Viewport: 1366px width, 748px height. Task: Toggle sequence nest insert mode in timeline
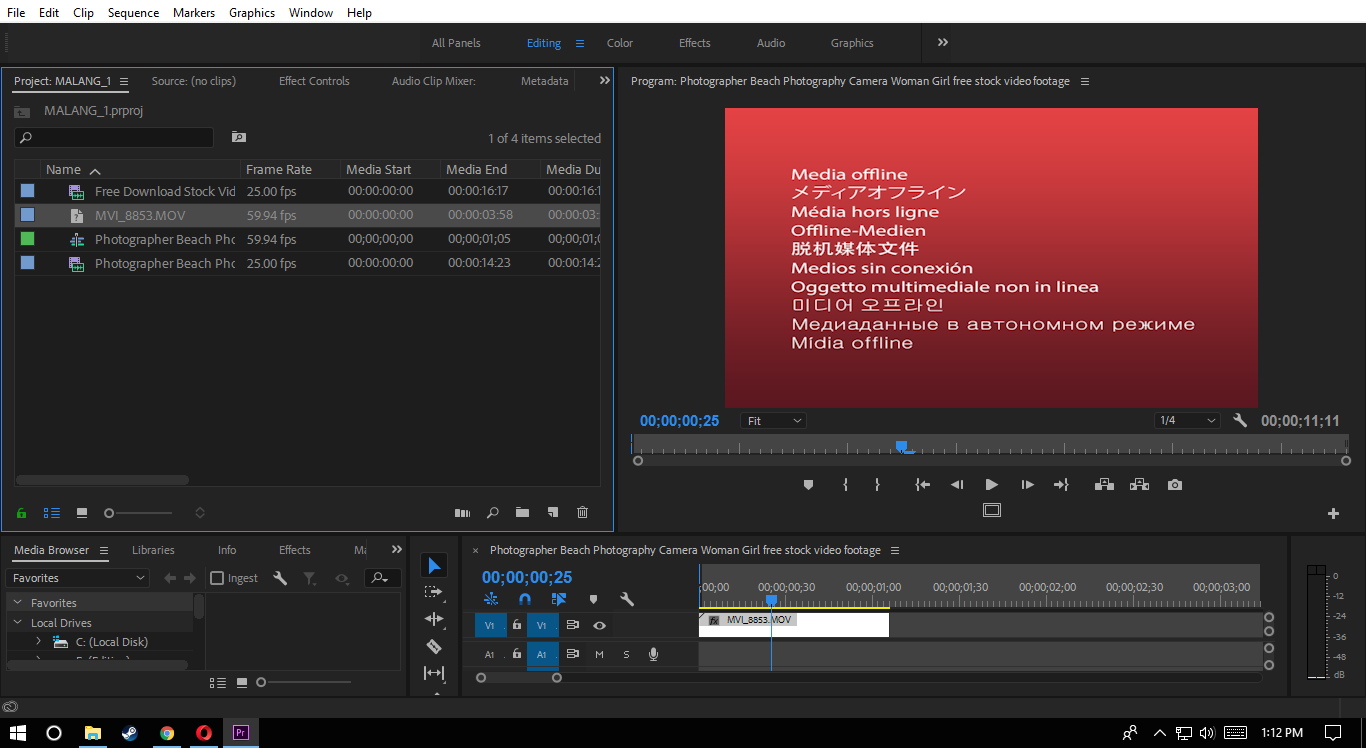(x=491, y=599)
